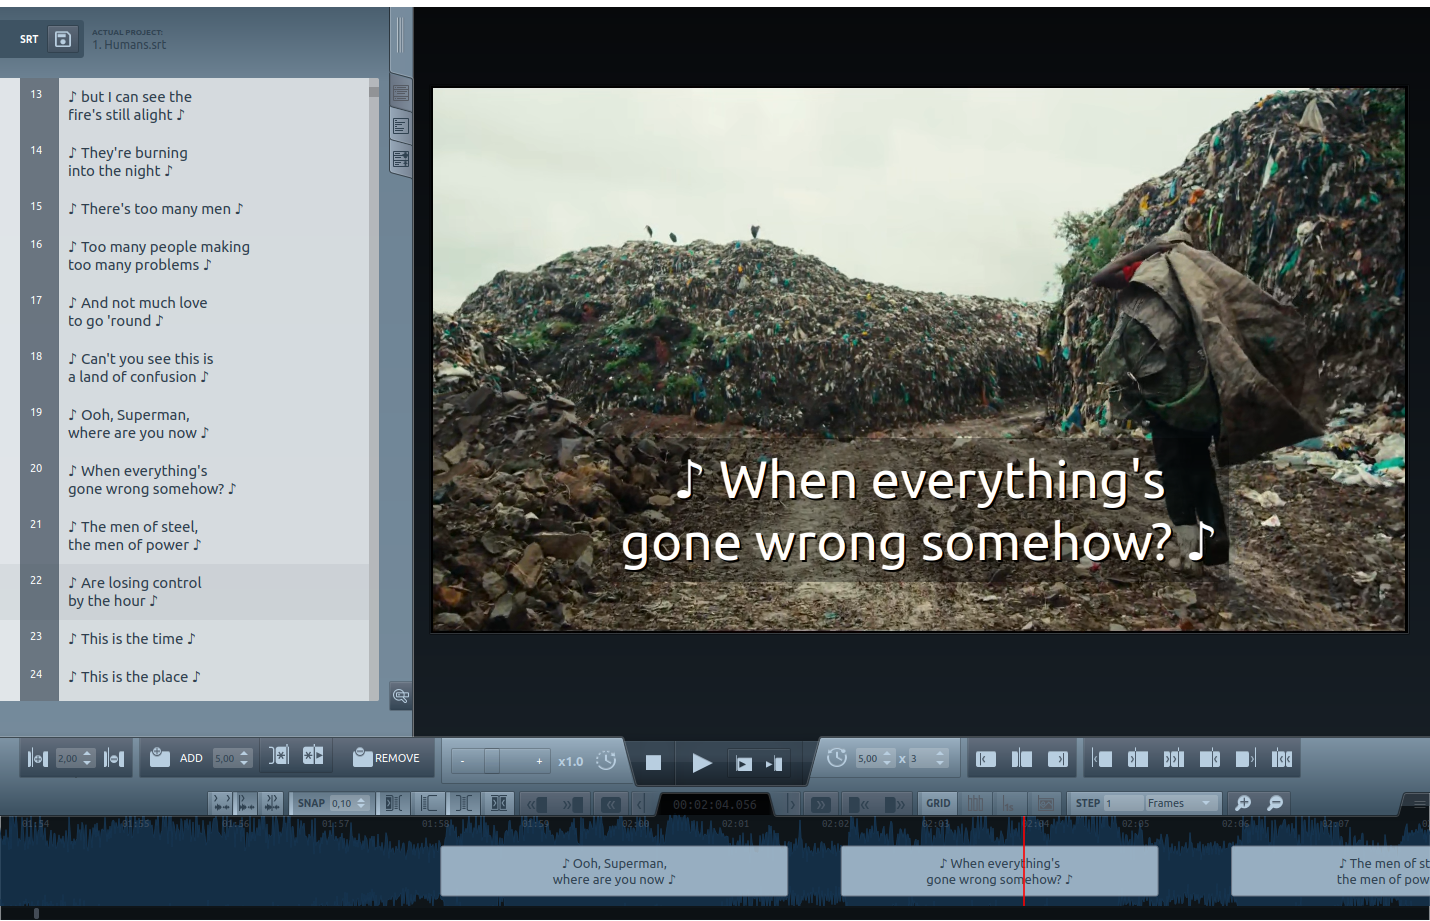
Task: Click the split subtitle at cursor icon
Action: coord(1022,759)
